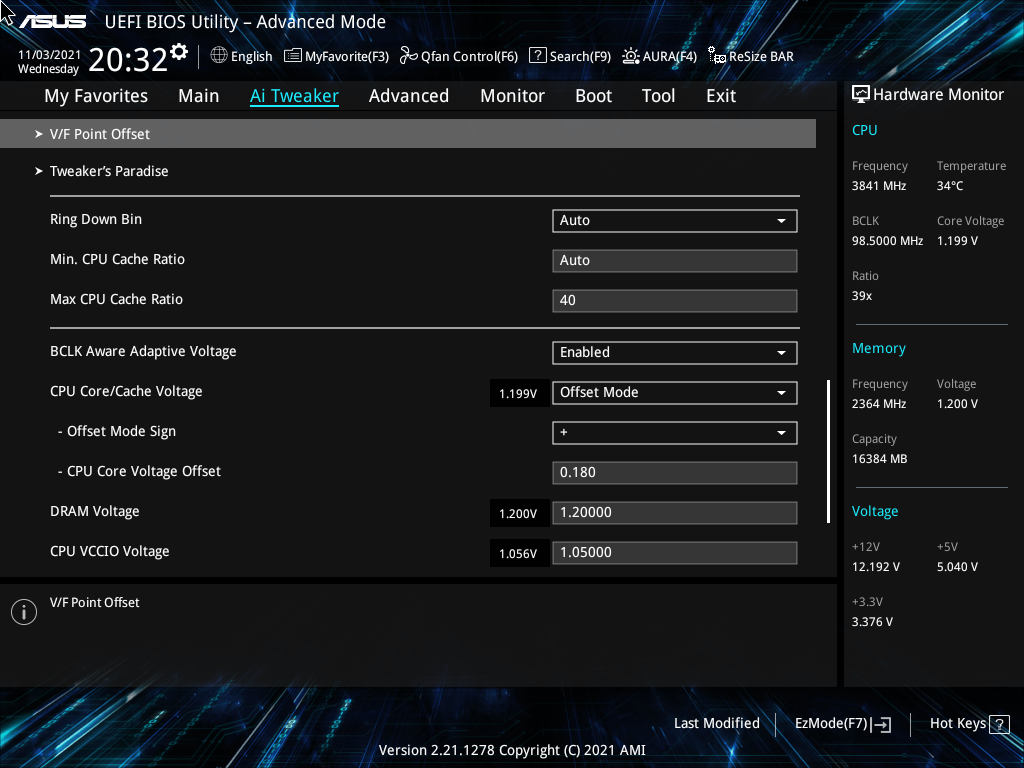The width and height of the screenshot is (1024, 768).
Task: Open the Tool tab
Action: (658, 95)
